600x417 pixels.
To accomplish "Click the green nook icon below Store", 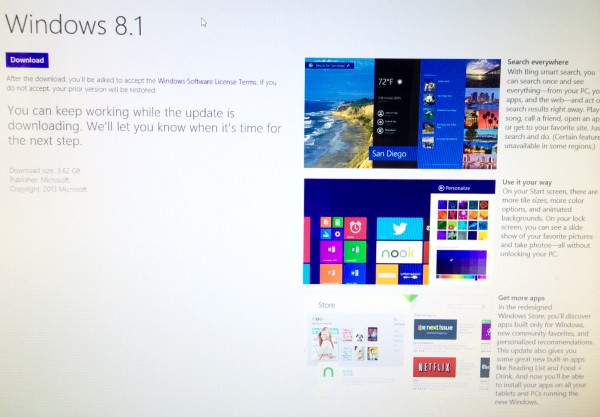I will pos(328,372).
